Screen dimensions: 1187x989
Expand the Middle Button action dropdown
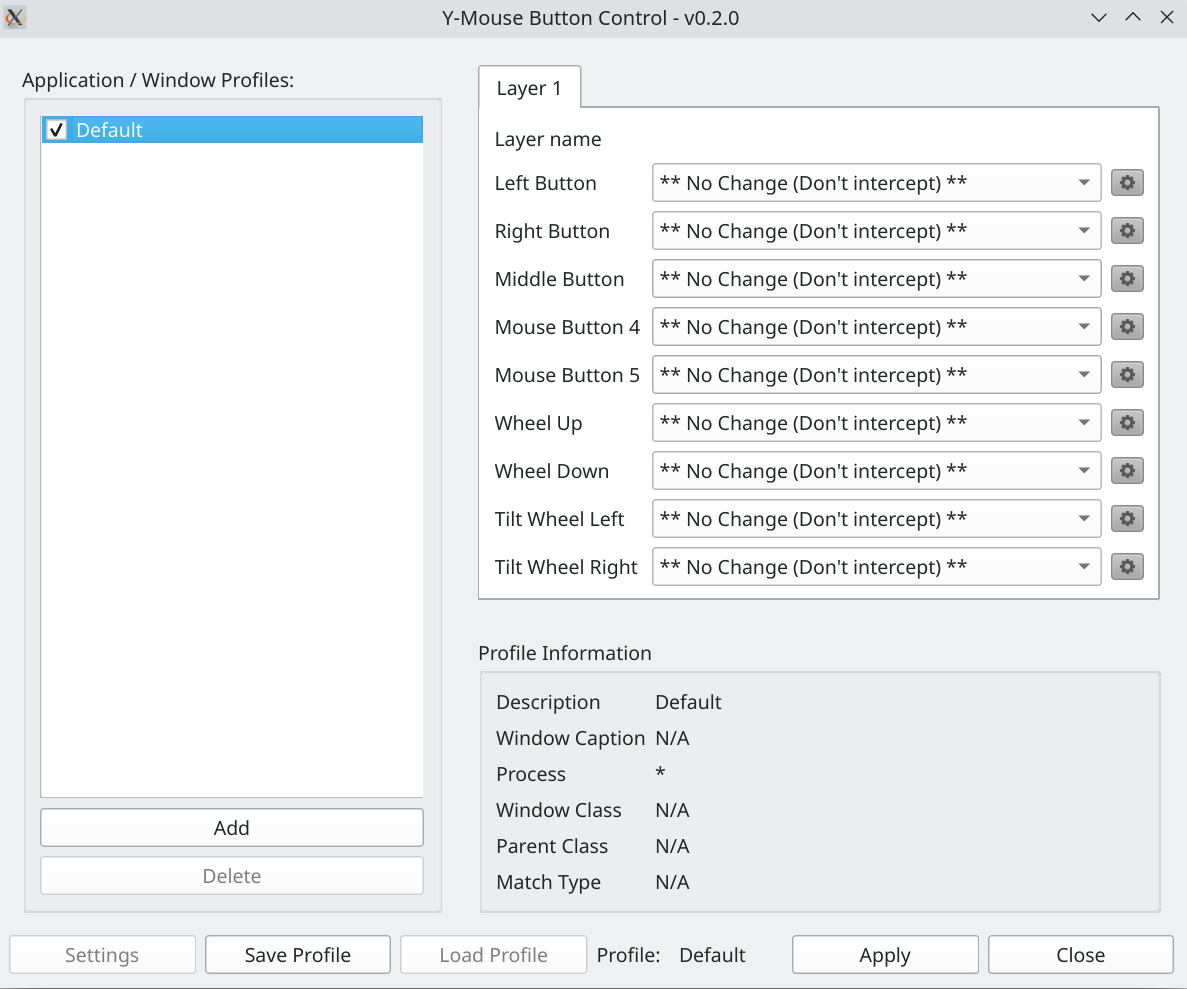point(877,279)
